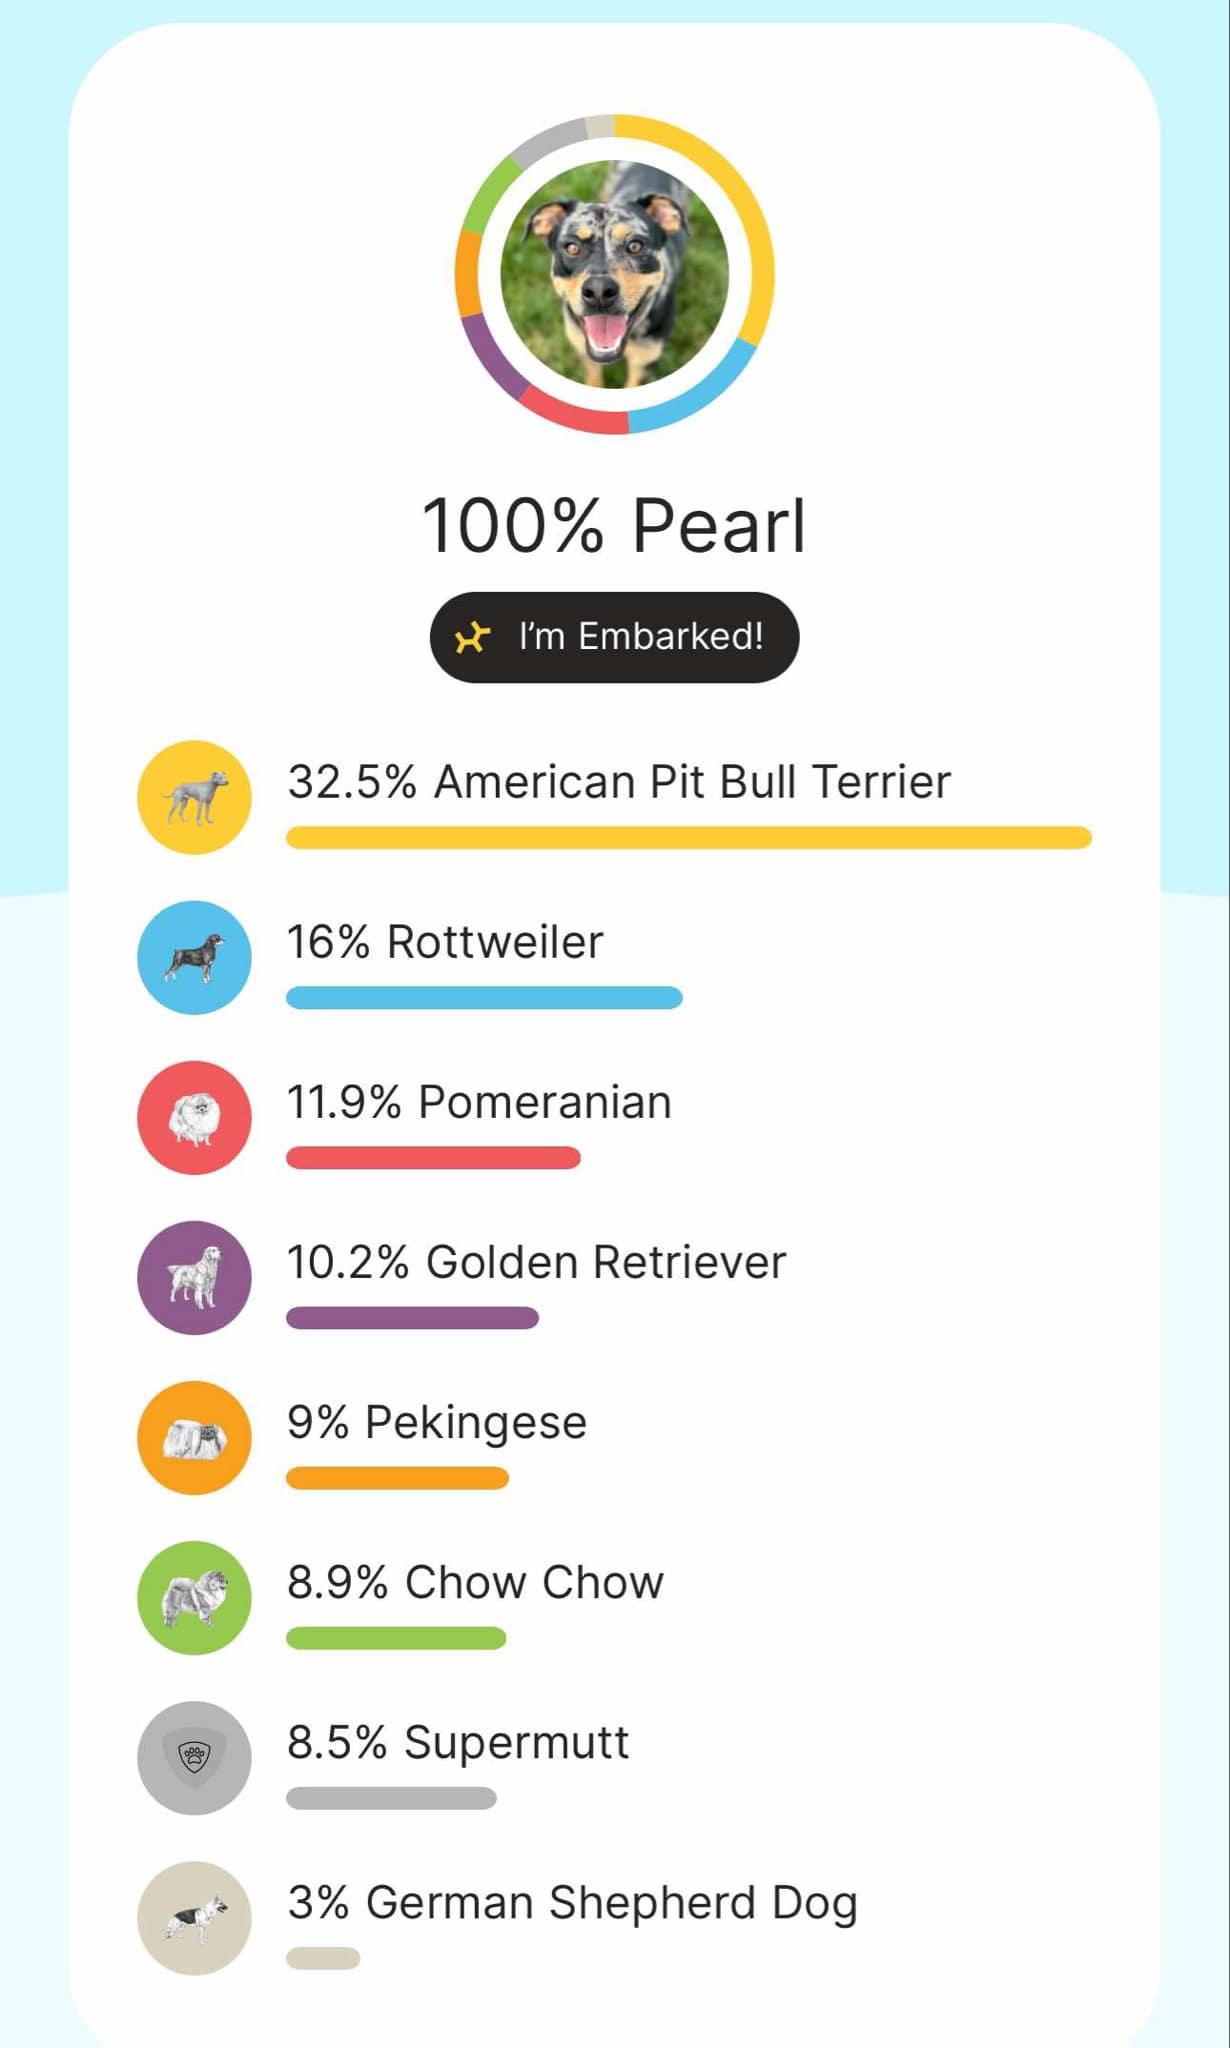
Task: Tap the blue Rottweiler breed icon
Action: click(x=194, y=957)
